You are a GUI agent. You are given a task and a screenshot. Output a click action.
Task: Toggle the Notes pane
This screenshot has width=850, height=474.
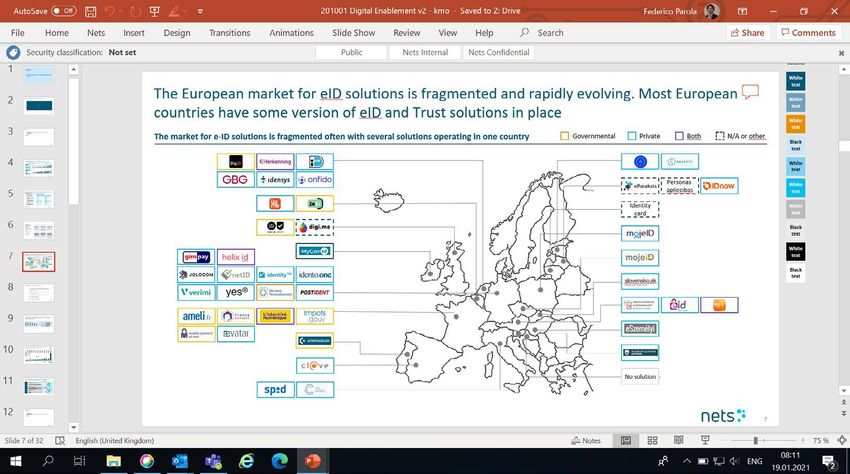[586, 440]
